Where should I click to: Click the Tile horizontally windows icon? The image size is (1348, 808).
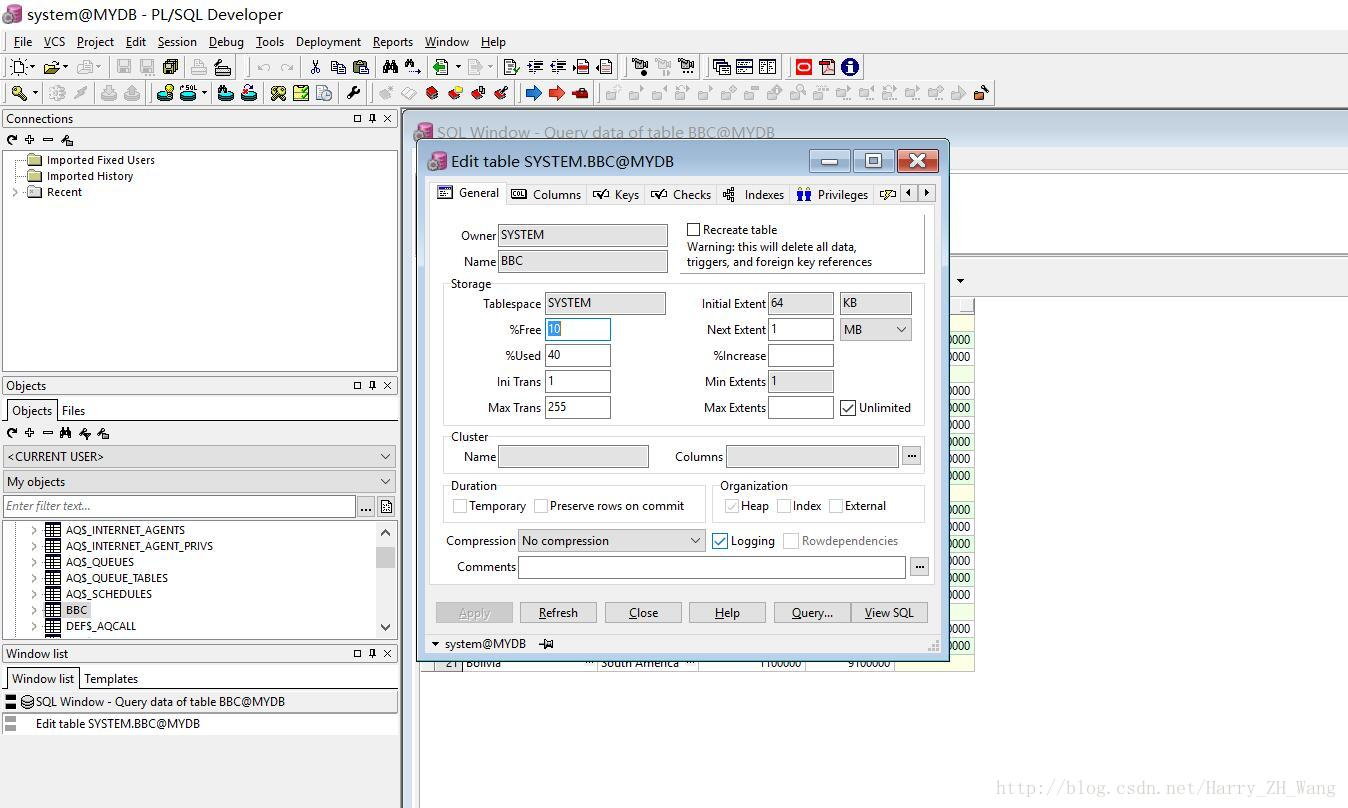[744, 67]
